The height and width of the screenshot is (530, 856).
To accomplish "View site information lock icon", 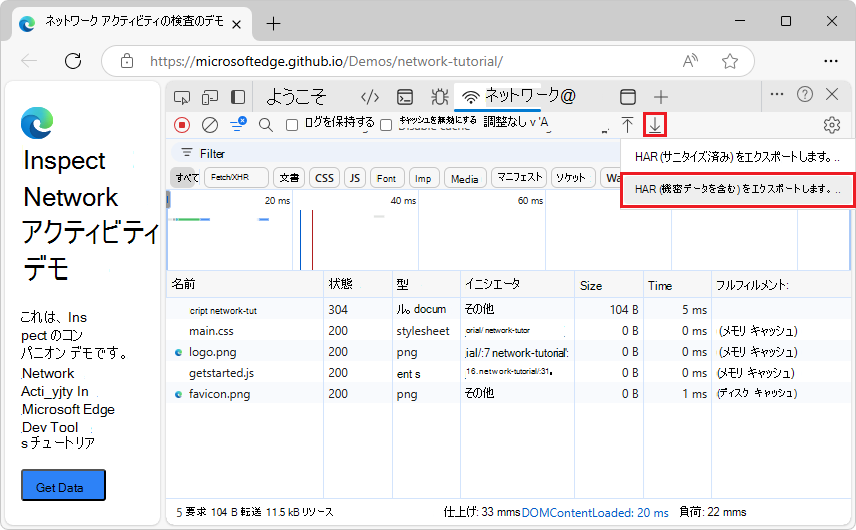I will tap(127, 61).
